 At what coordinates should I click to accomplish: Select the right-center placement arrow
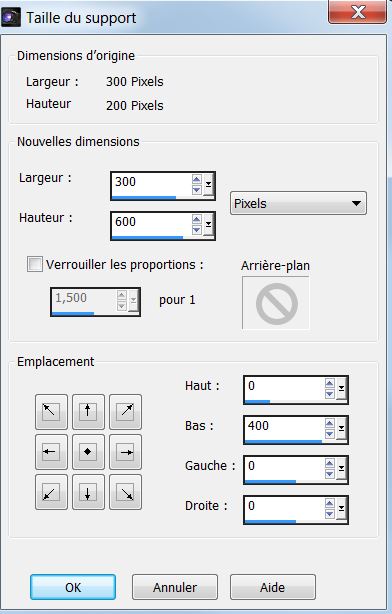[x=125, y=452]
